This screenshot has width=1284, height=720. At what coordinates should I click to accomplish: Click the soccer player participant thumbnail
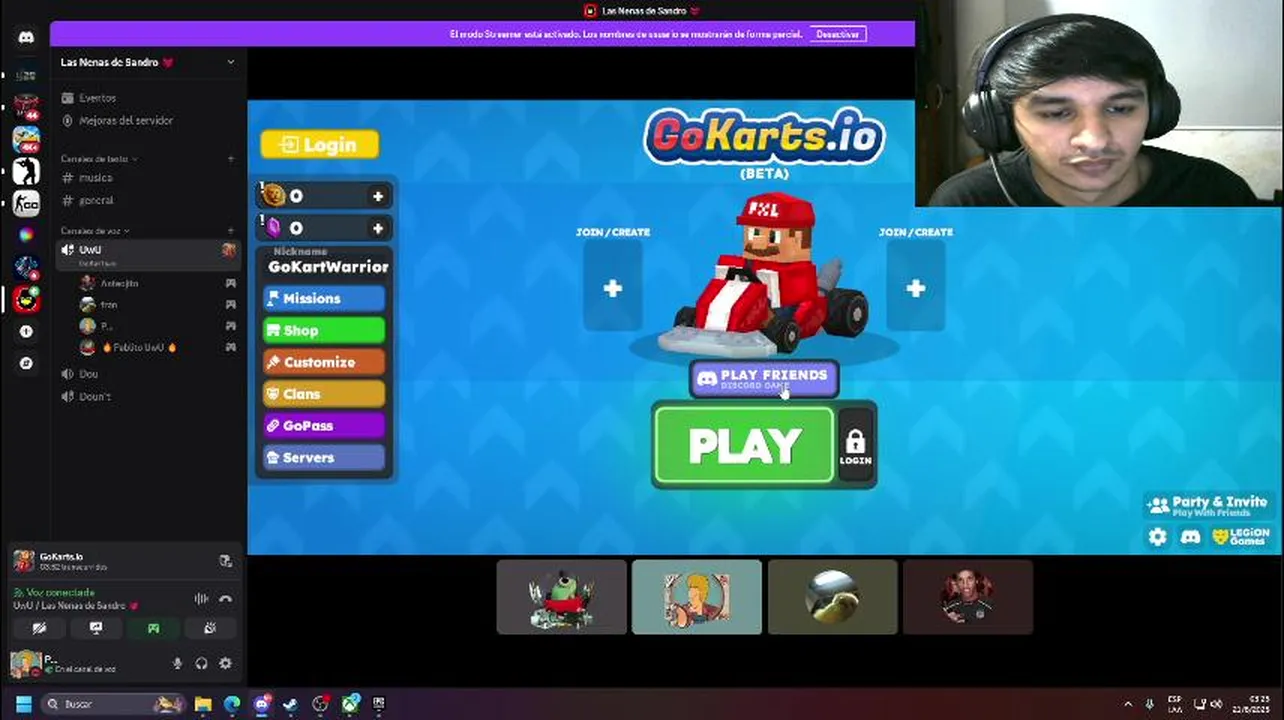point(967,597)
